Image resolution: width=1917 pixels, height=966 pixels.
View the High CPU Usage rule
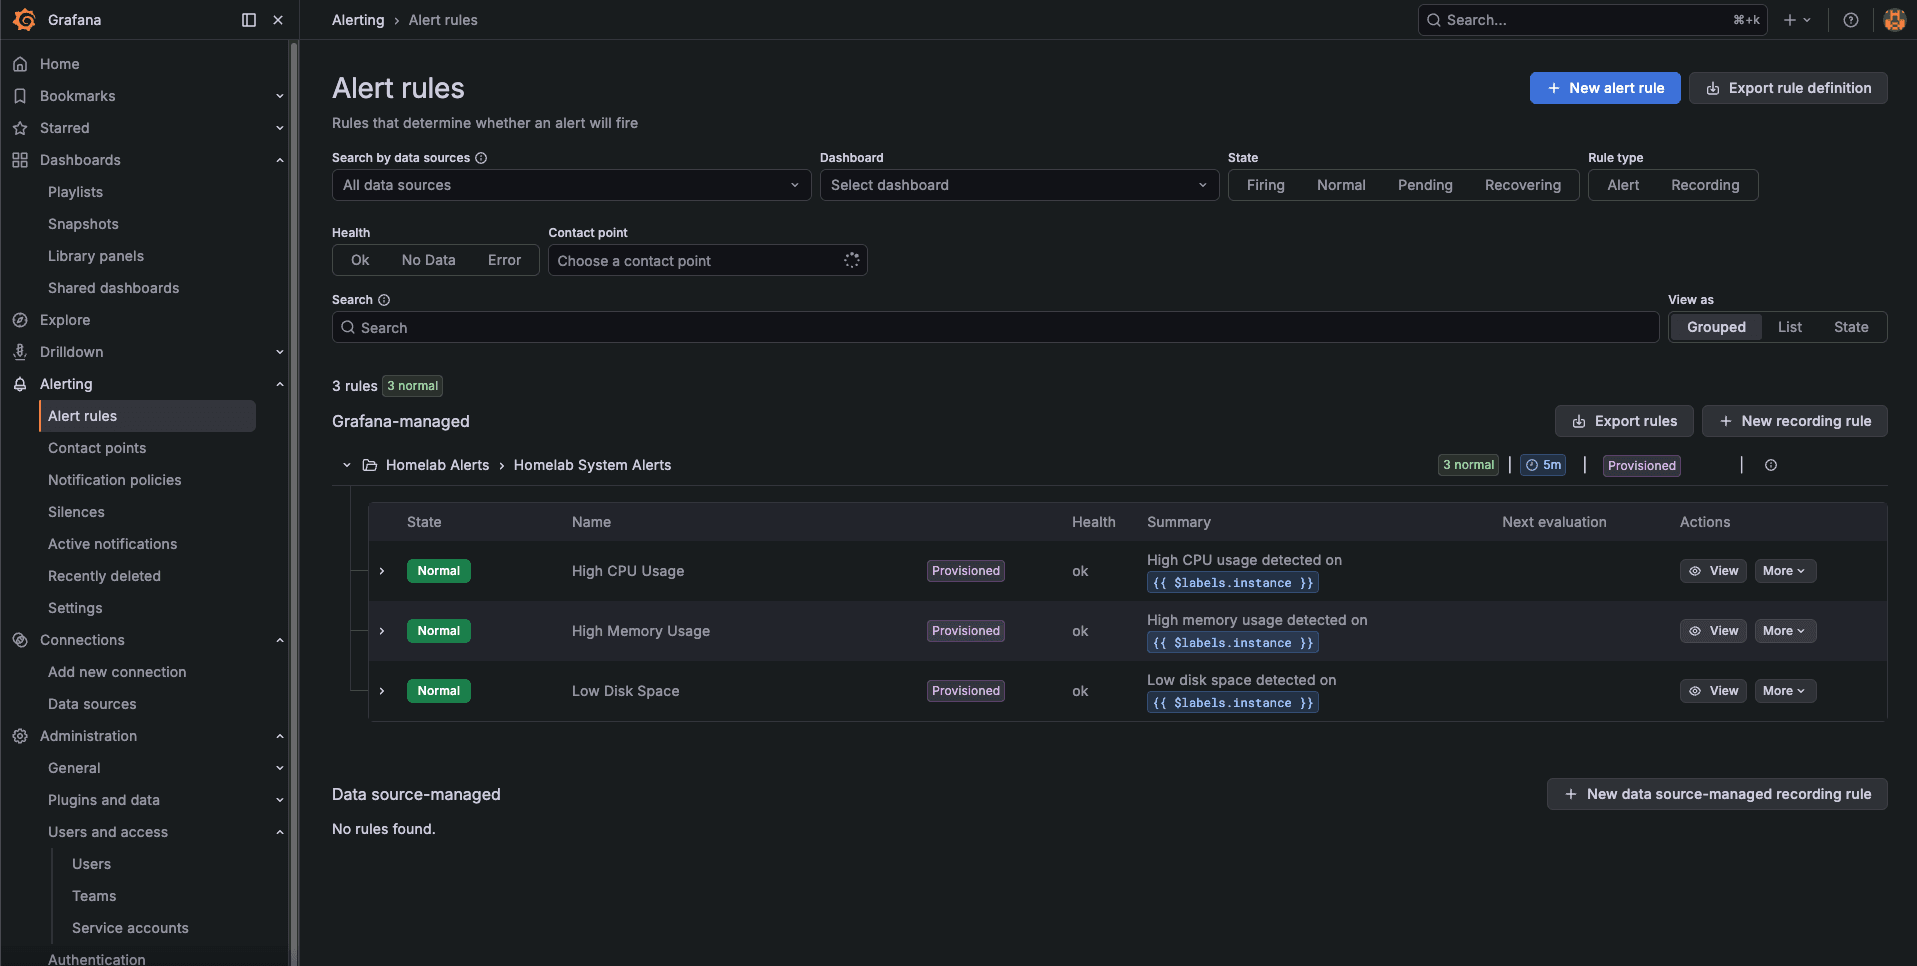coord(1713,571)
